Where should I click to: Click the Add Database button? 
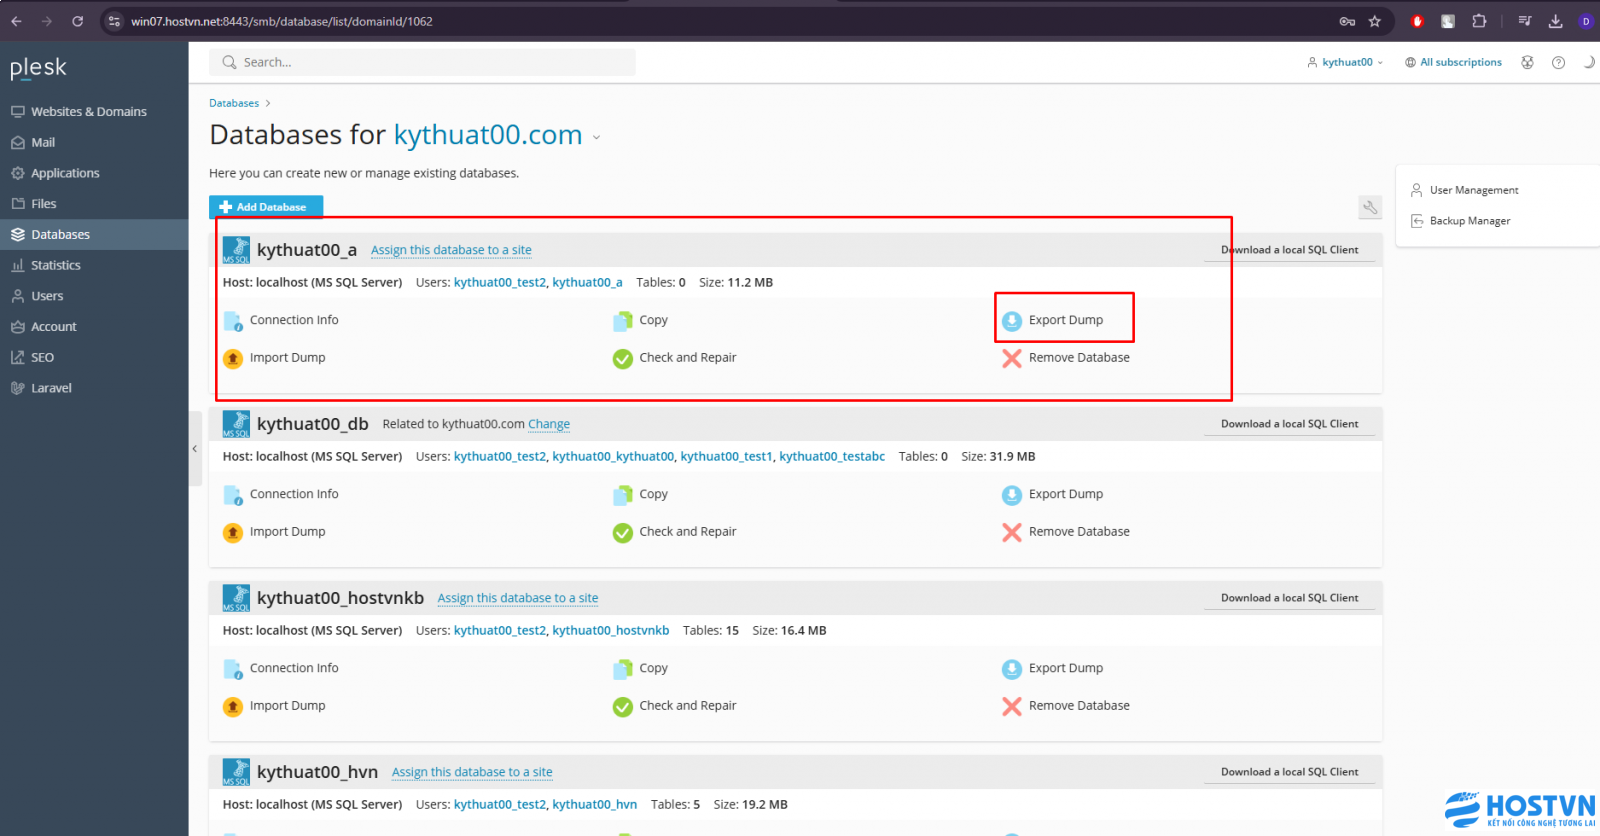(x=266, y=207)
